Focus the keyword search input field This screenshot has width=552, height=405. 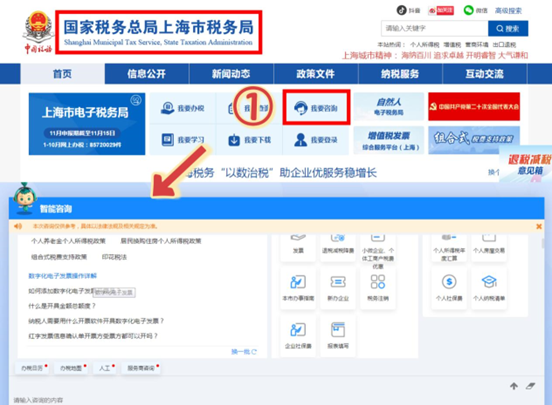tap(435, 29)
